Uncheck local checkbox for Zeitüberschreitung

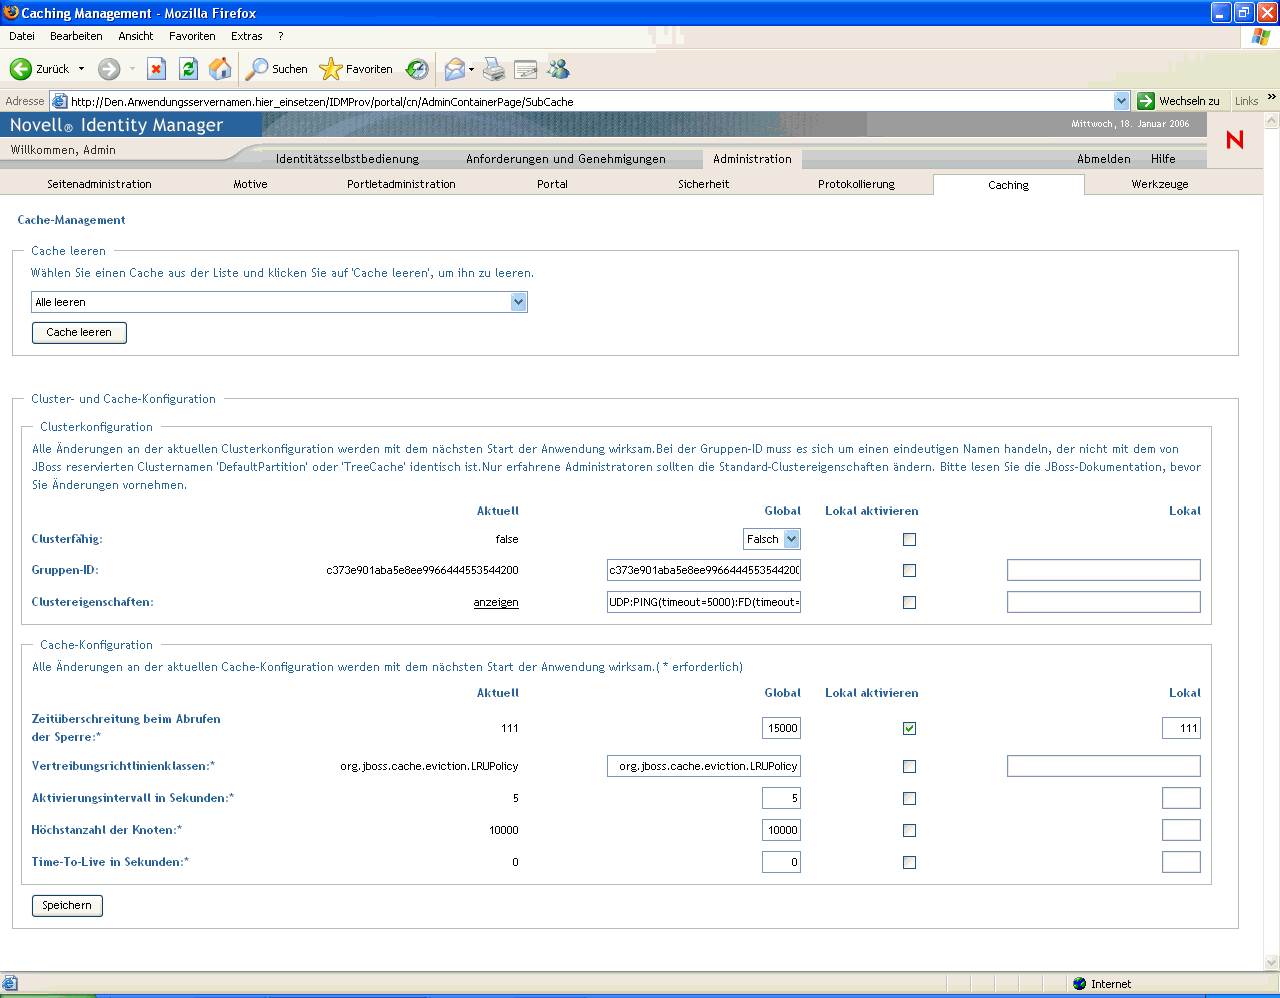pos(909,729)
